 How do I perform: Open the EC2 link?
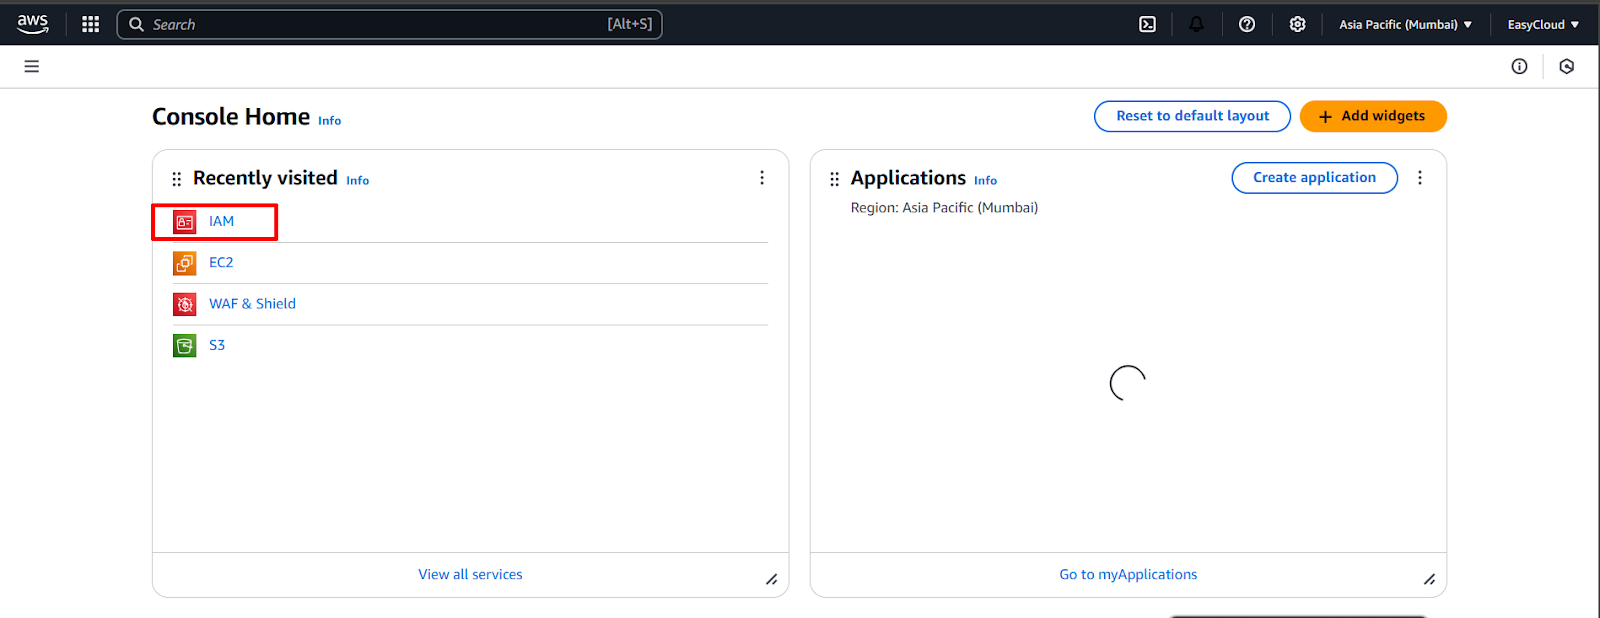221,262
